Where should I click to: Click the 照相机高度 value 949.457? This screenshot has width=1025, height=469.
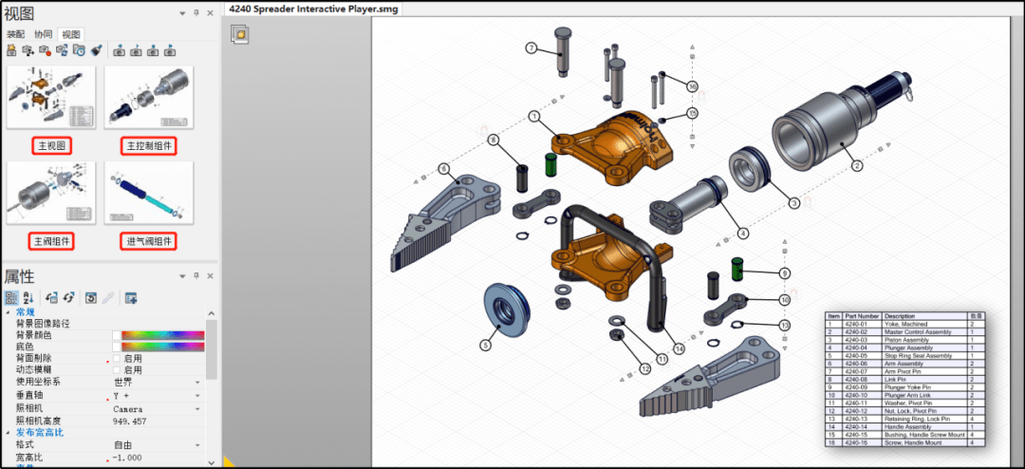point(129,420)
